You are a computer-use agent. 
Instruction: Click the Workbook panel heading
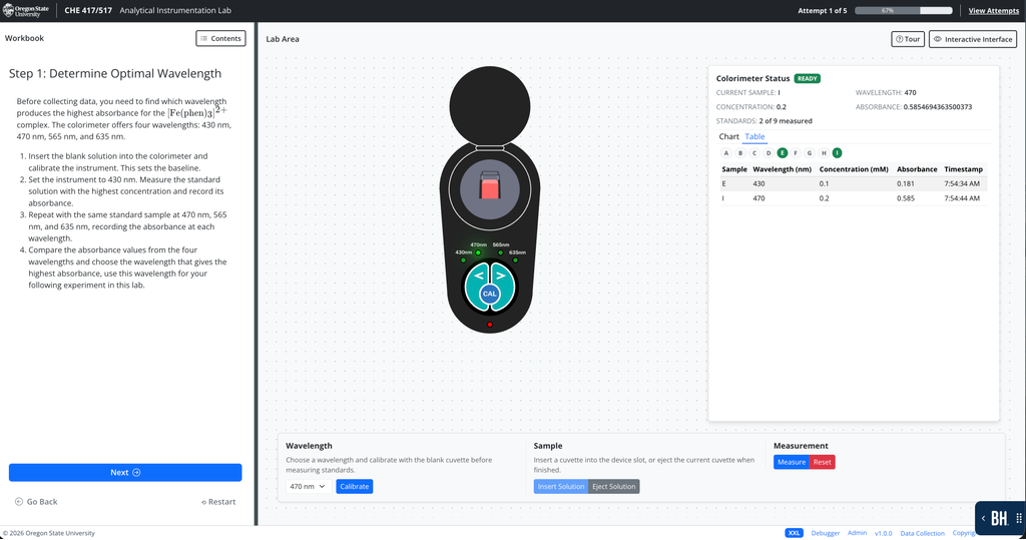pos(24,38)
